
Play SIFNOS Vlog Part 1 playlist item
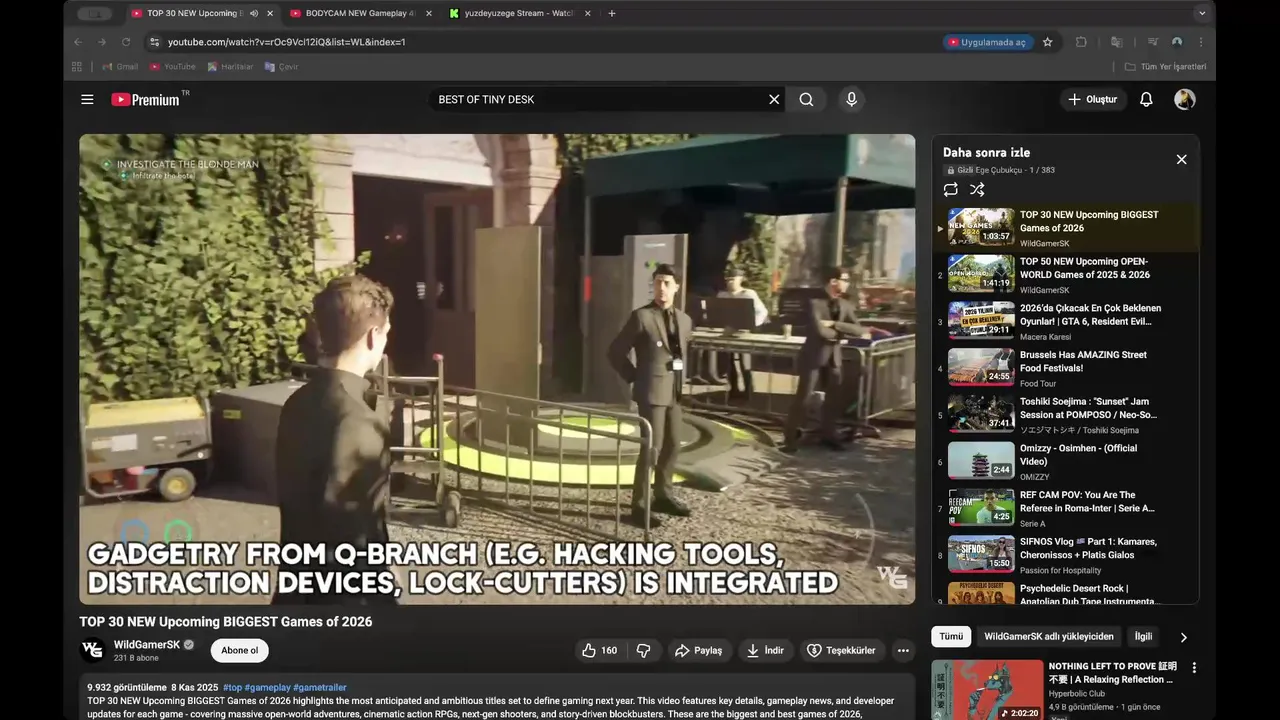click(x=1065, y=555)
